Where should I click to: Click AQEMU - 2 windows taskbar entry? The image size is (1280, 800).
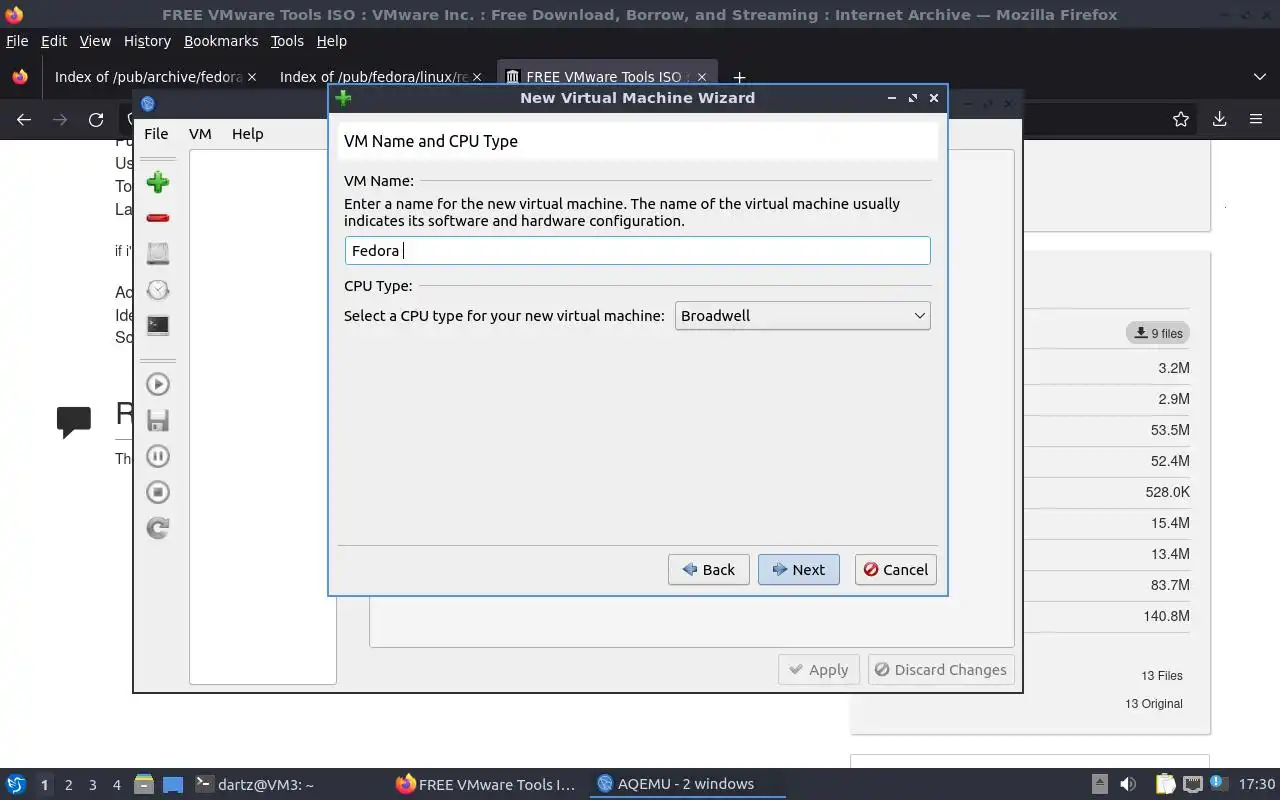[x=686, y=784]
